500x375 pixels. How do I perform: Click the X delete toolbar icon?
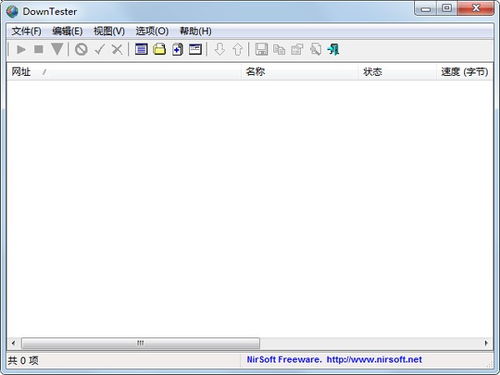tap(117, 50)
